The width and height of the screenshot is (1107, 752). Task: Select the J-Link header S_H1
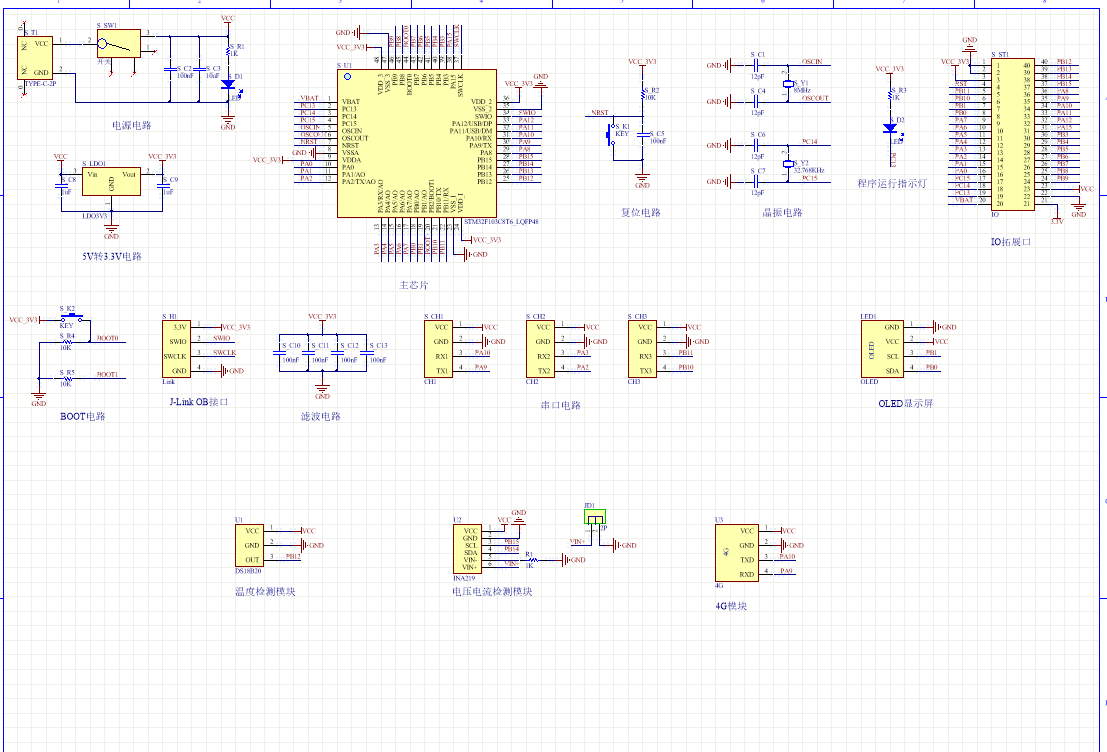click(176, 349)
